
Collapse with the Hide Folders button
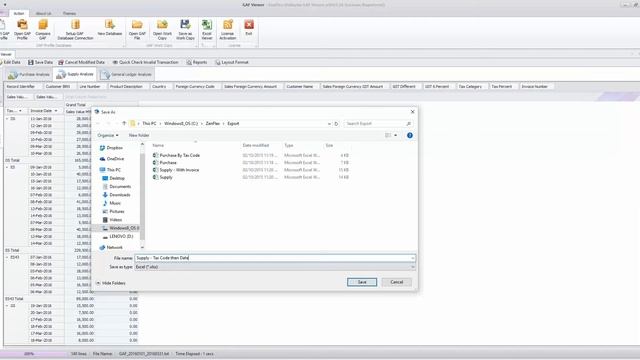tap(111, 283)
